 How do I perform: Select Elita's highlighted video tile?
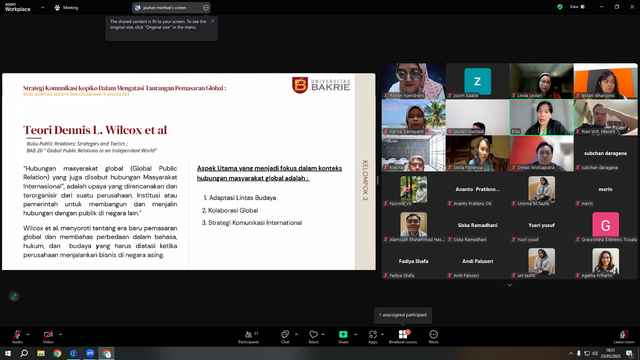[542, 118]
